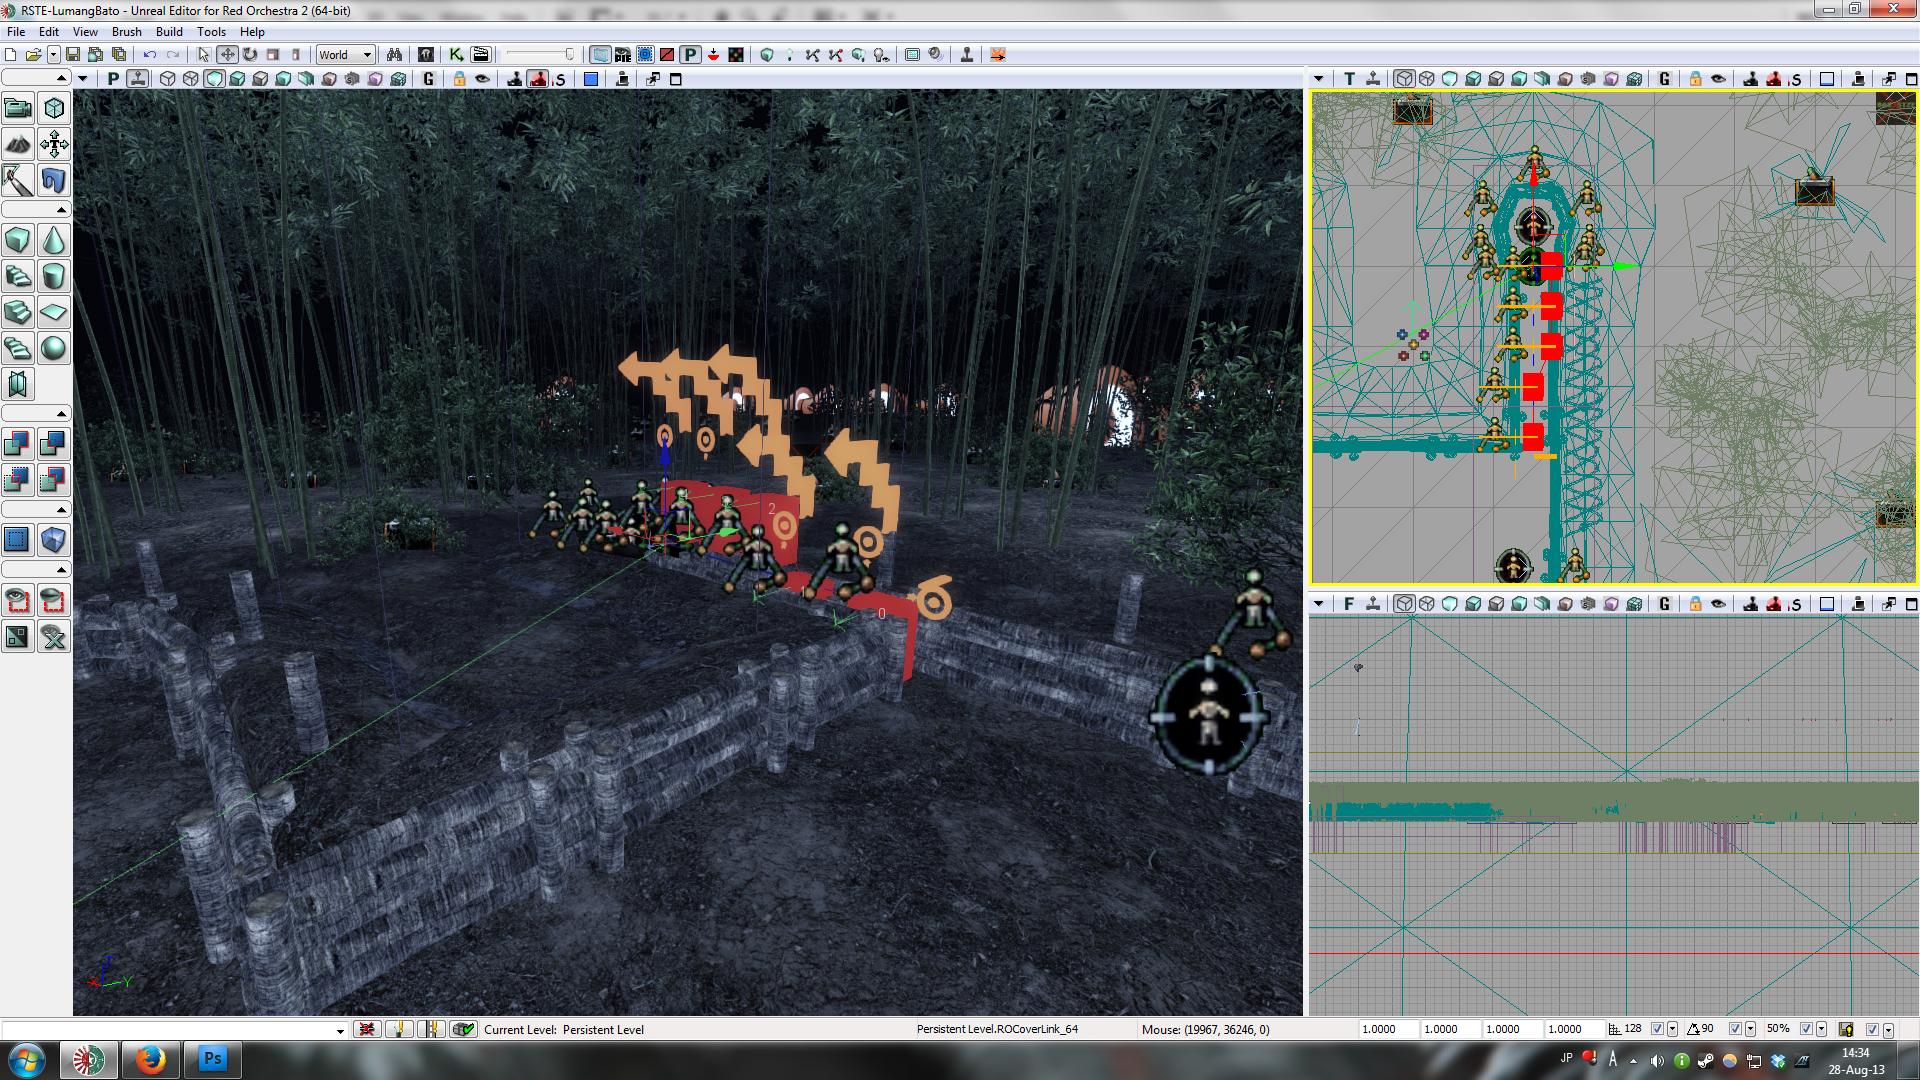
Task: Open the Tools menu
Action: coord(211,32)
